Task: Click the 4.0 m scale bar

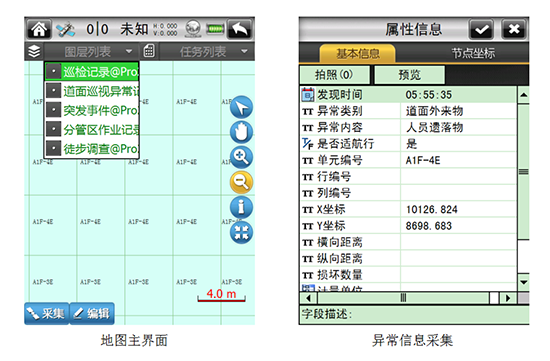Action: [x=221, y=295]
